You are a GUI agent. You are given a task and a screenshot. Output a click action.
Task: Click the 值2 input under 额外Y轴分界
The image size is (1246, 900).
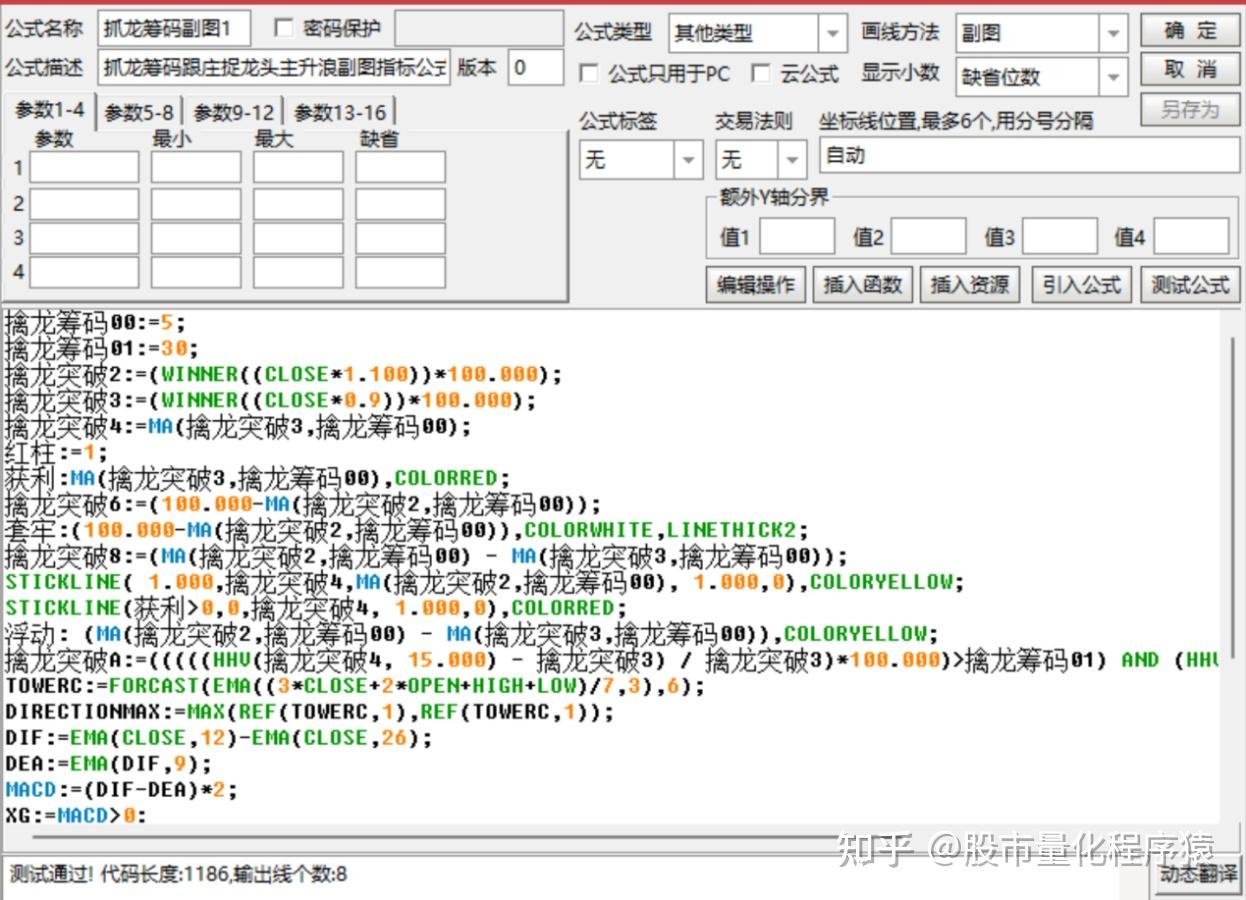tap(929, 237)
